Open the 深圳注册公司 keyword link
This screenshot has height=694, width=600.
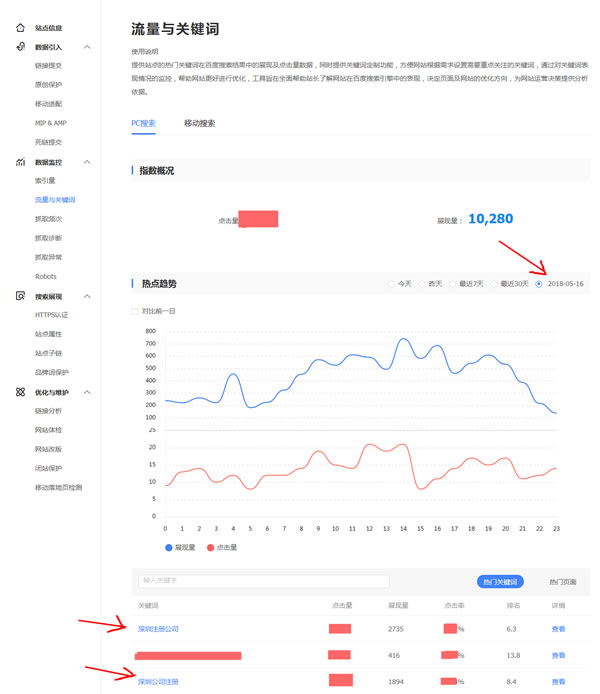(x=159, y=628)
